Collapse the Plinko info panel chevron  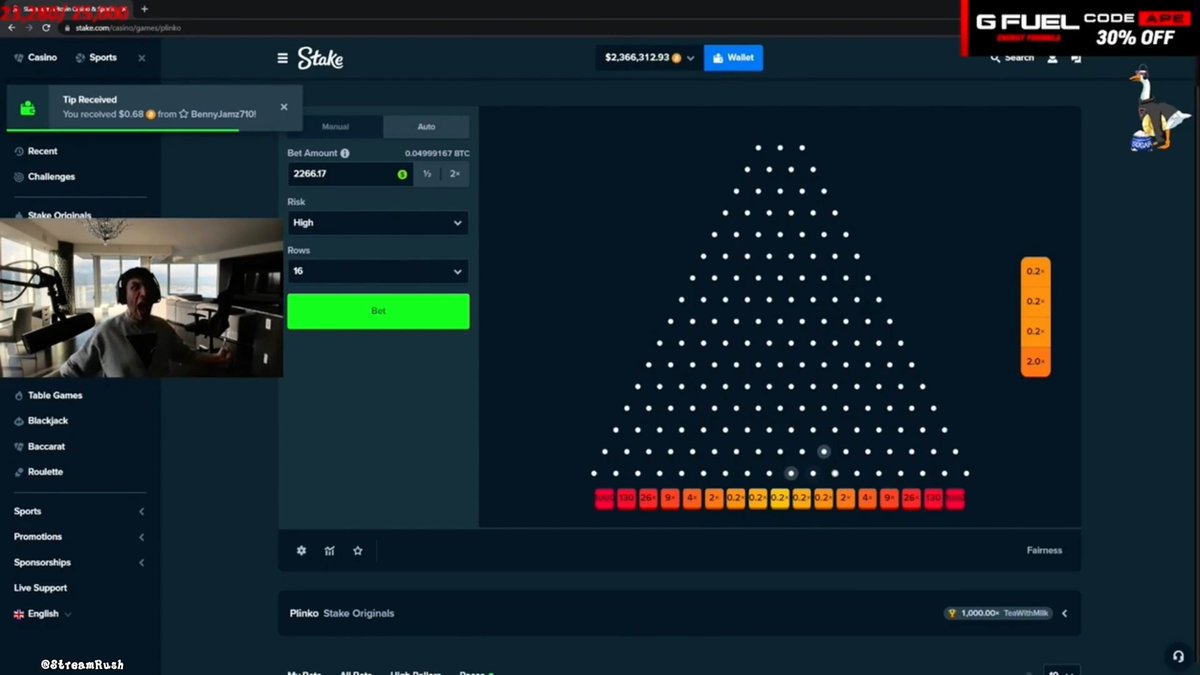pos(1064,613)
